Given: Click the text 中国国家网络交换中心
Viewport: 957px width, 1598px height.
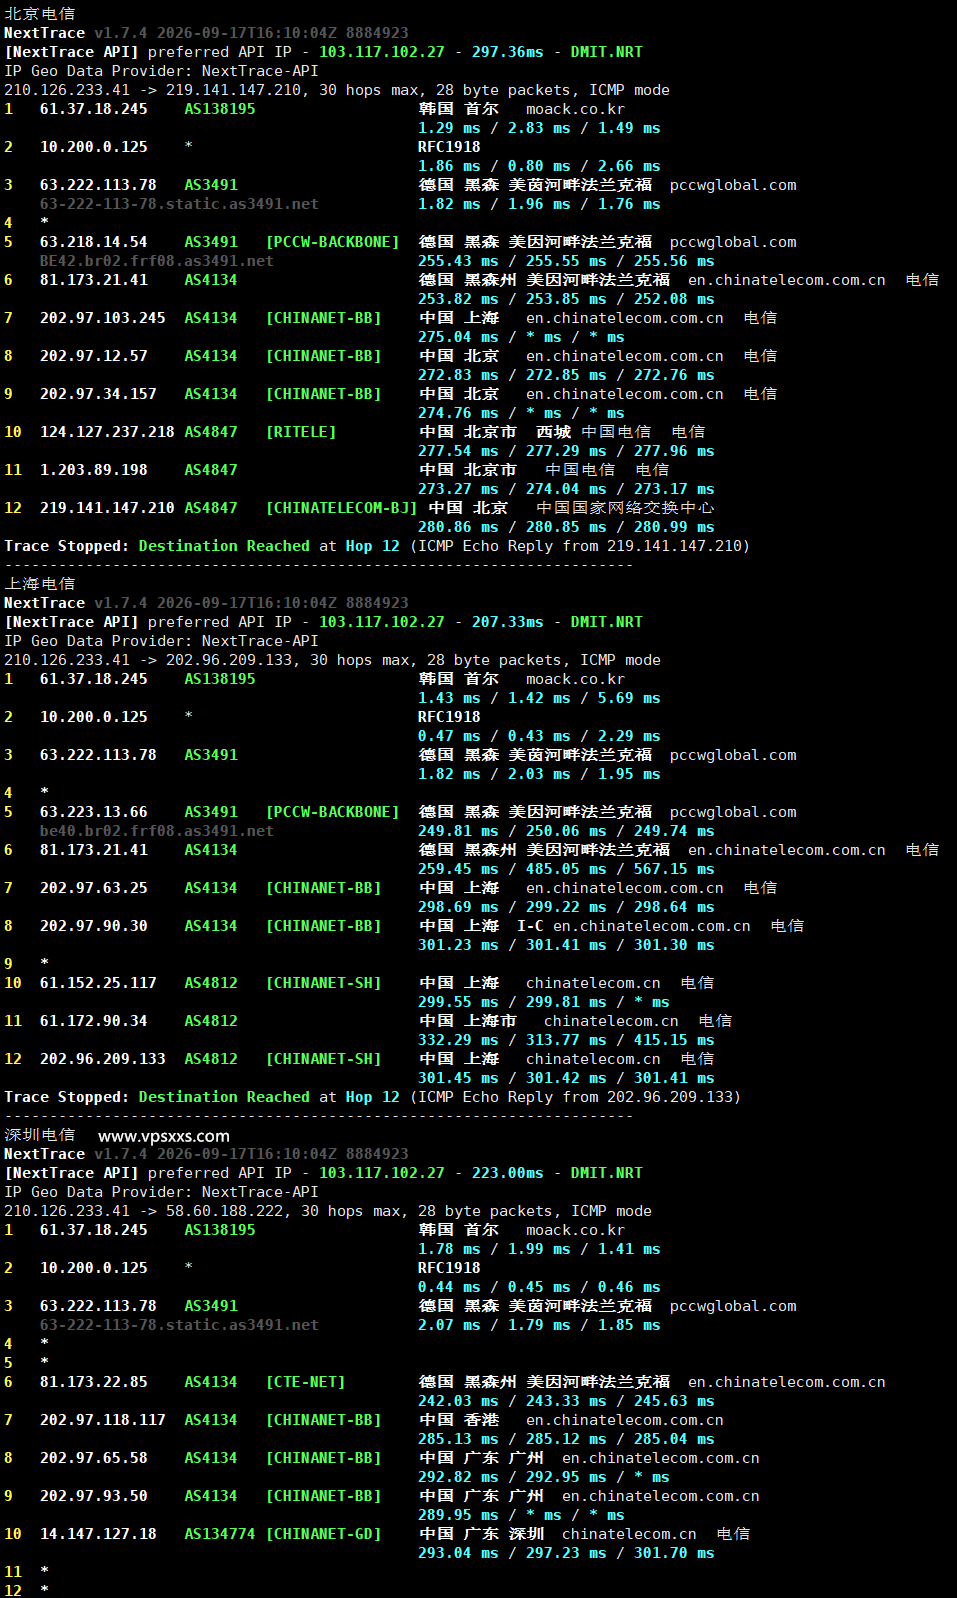Looking at the screenshot, I should [625, 508].
